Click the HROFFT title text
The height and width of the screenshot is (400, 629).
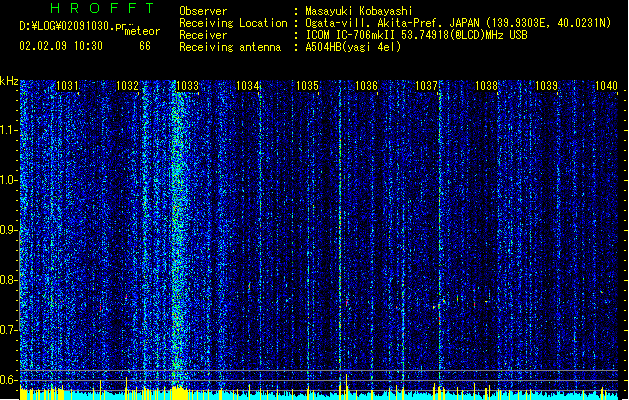coord(102,8)
